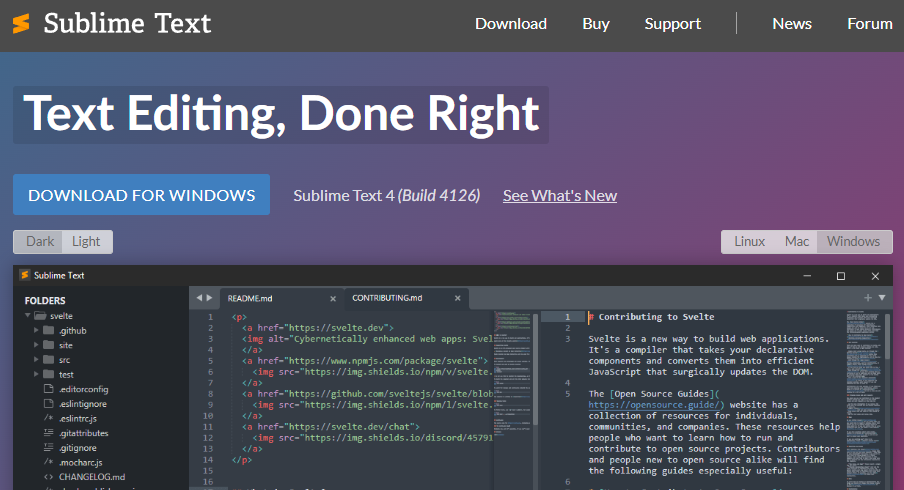The image size is (904, 490).
Task: Click the FOLDERS sidebar heading
Action: coord(45,300)
